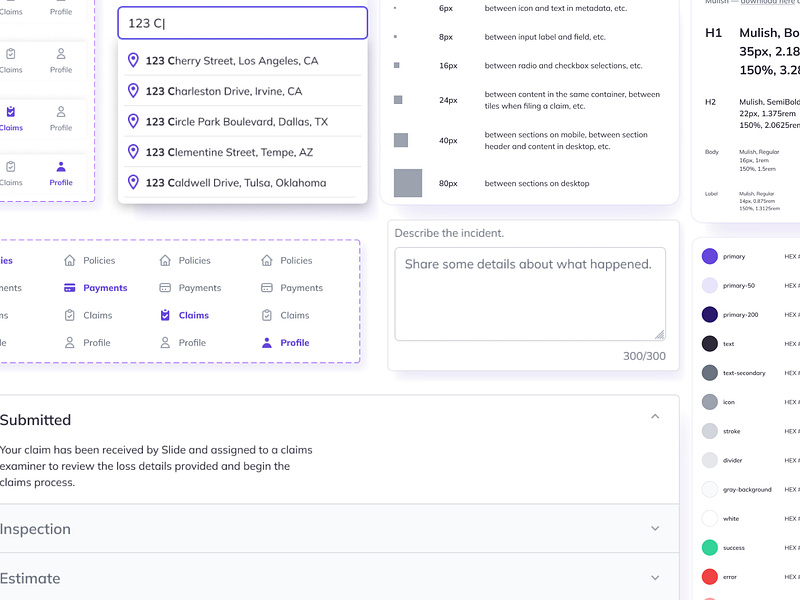Choose the 123 Clementine Street, Tempe suggestion

point(229,152)
